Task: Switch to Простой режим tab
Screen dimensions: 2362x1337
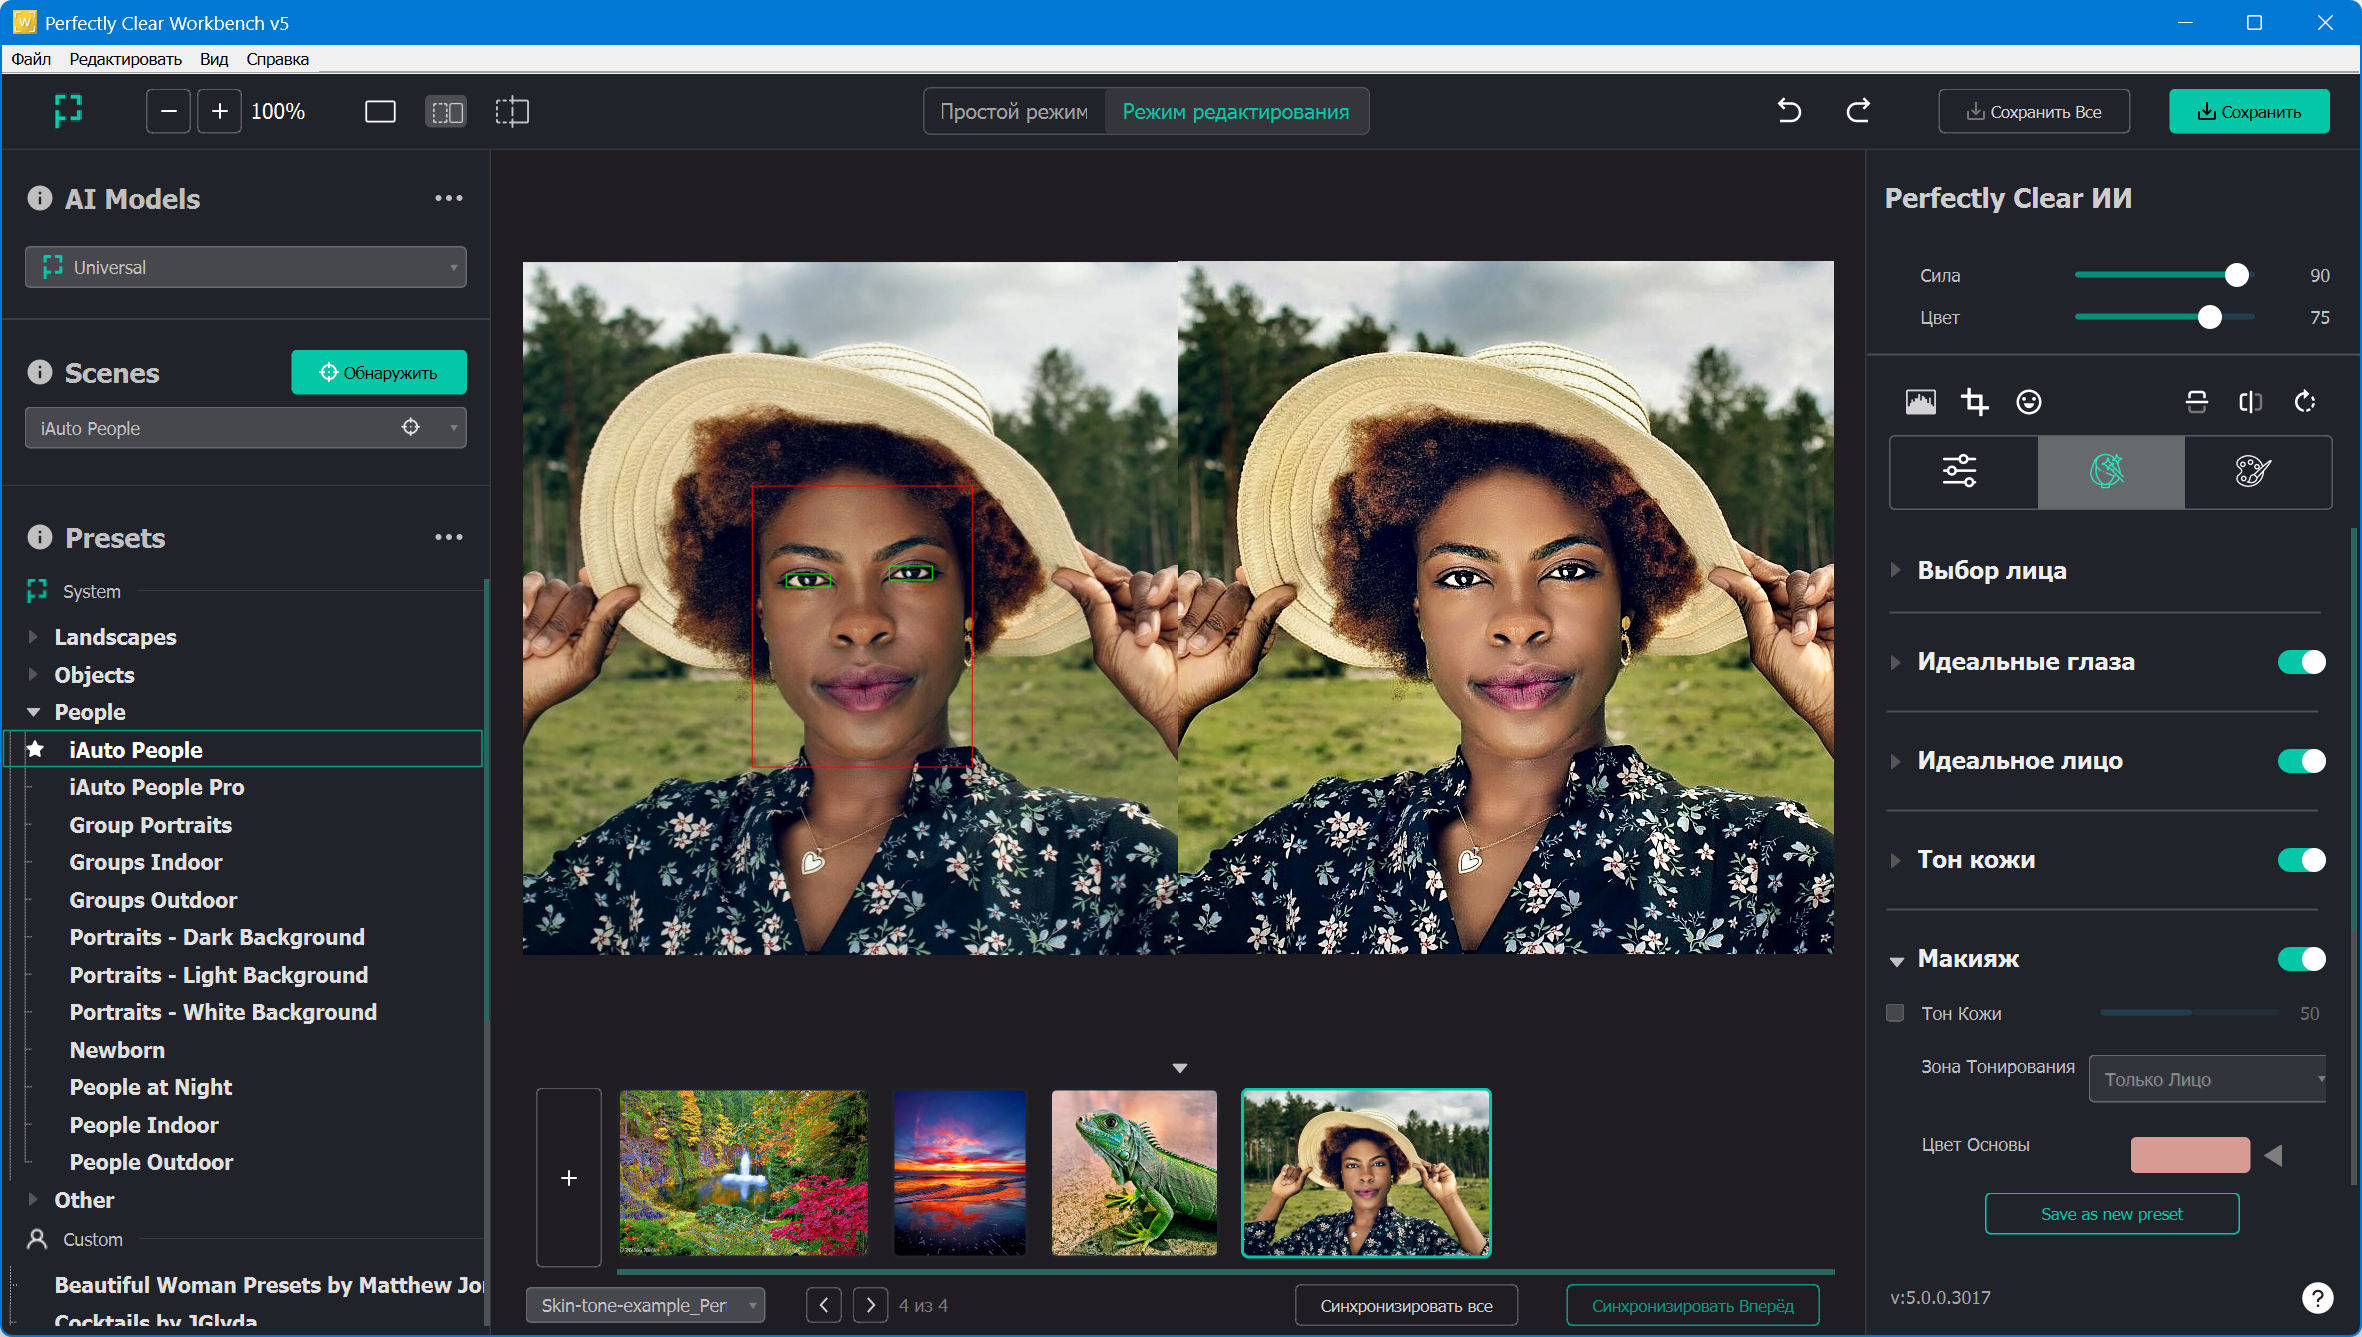Action: click(x=1013, y=112)
